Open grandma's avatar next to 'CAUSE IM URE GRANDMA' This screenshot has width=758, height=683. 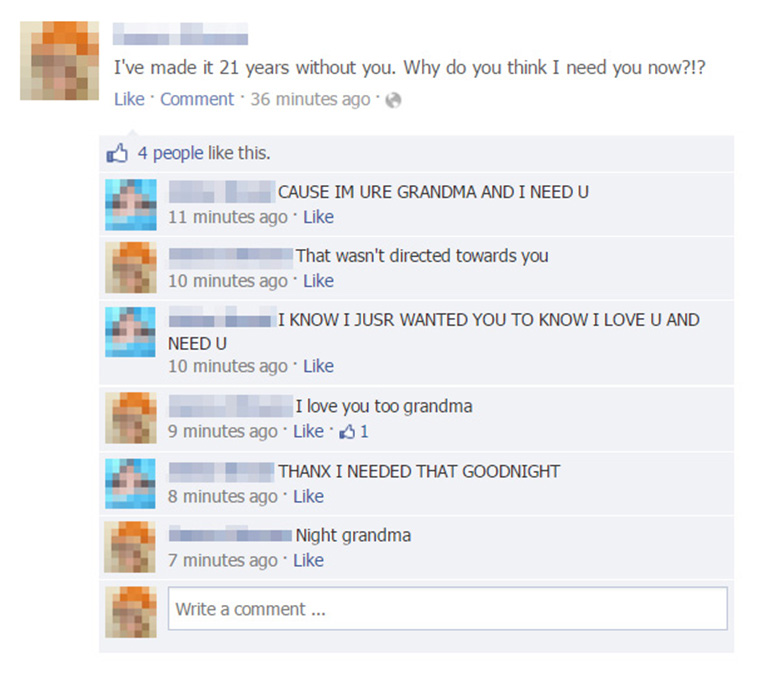pos(131,204)
